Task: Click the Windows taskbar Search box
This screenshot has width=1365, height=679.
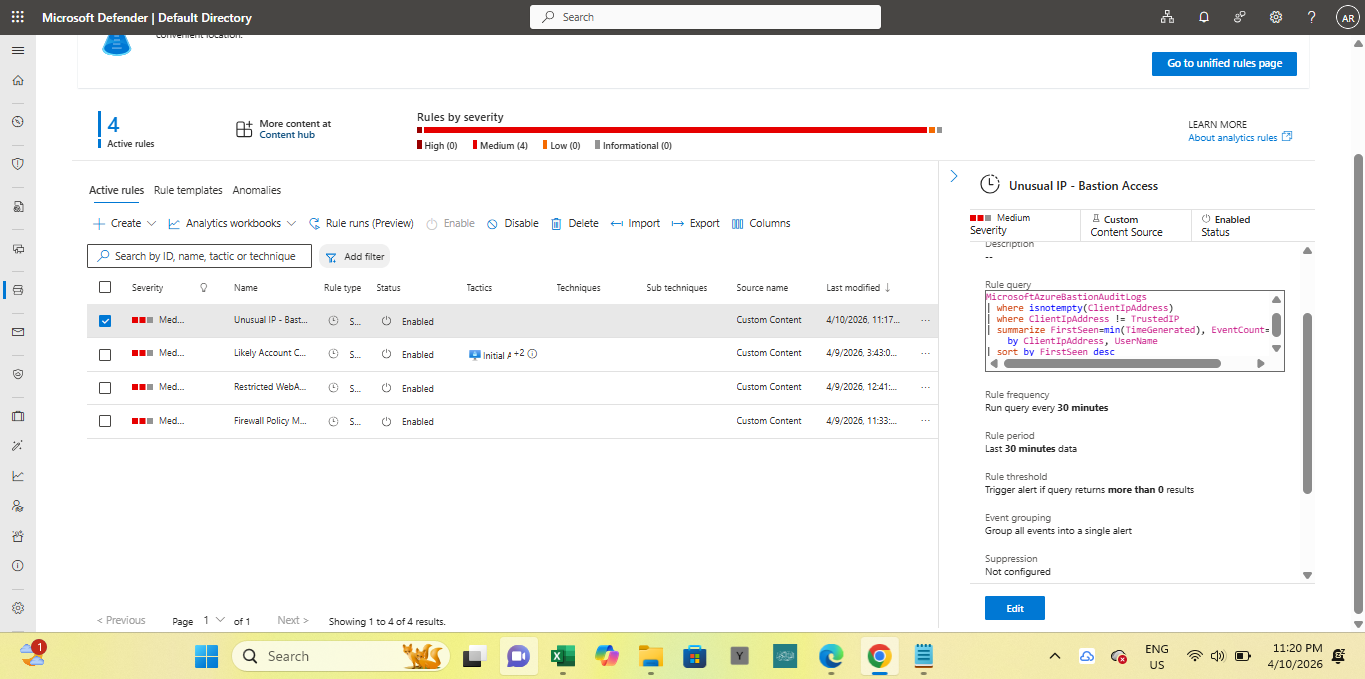Action: coord(341,656)
